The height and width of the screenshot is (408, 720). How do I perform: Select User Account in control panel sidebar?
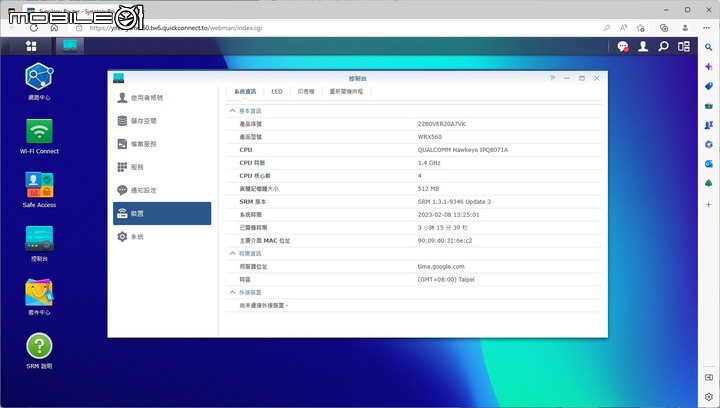coord(162,98)
